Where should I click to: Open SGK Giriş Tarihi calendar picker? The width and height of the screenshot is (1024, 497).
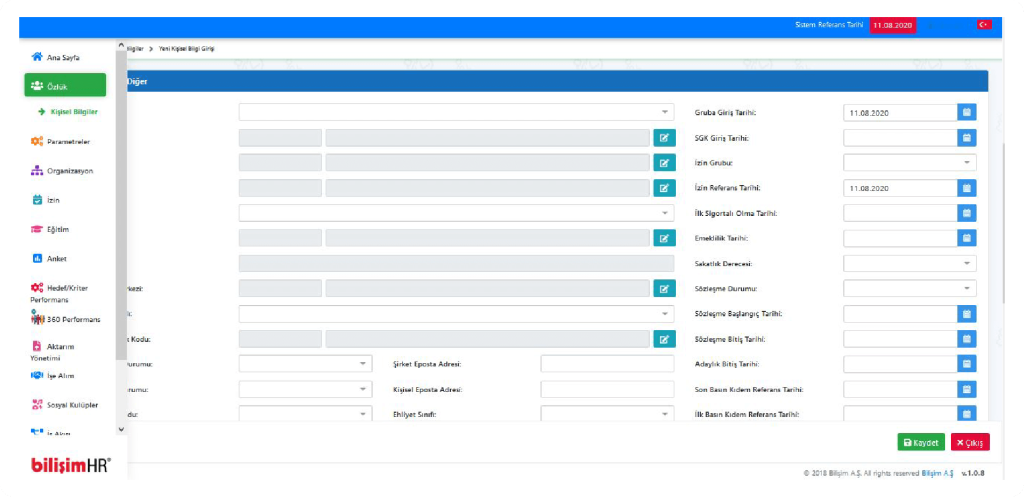click(x=966, y=138)
